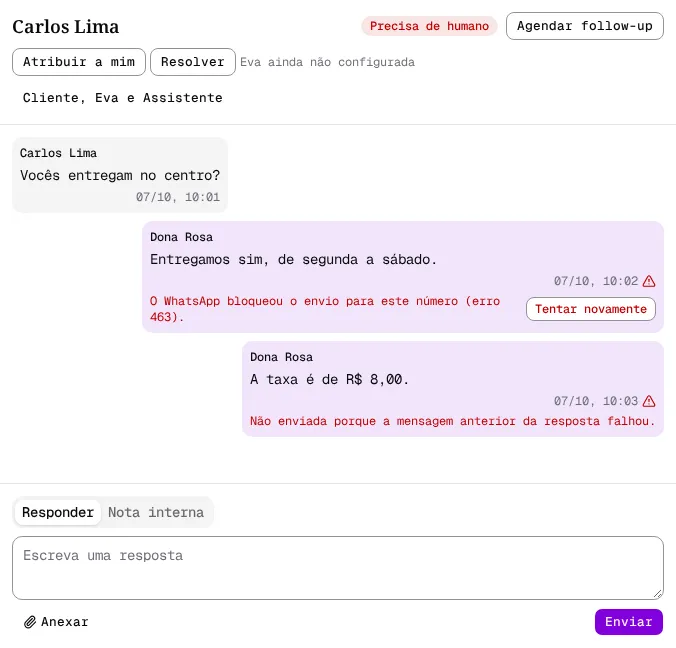Select message Entregamos sim, de segunda a sábado.
Screen dimensions: 676x648
[x=293, y=259]
